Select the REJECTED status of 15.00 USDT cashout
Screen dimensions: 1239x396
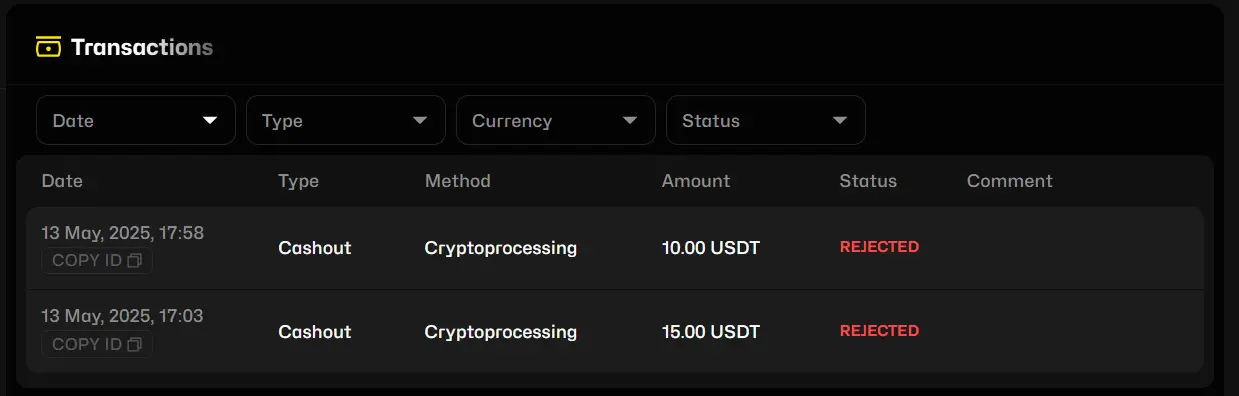point(879,331)
